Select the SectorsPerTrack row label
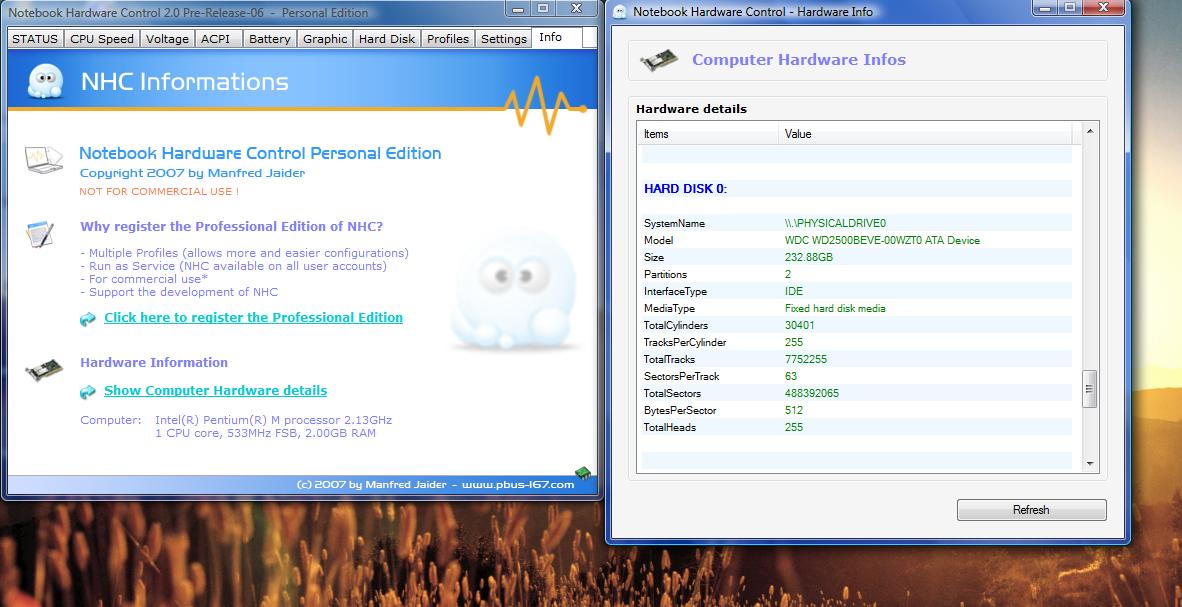Image resolution: width=1182 pixels, height=607 pixels. pyautogui.click(x=681, y=376)
